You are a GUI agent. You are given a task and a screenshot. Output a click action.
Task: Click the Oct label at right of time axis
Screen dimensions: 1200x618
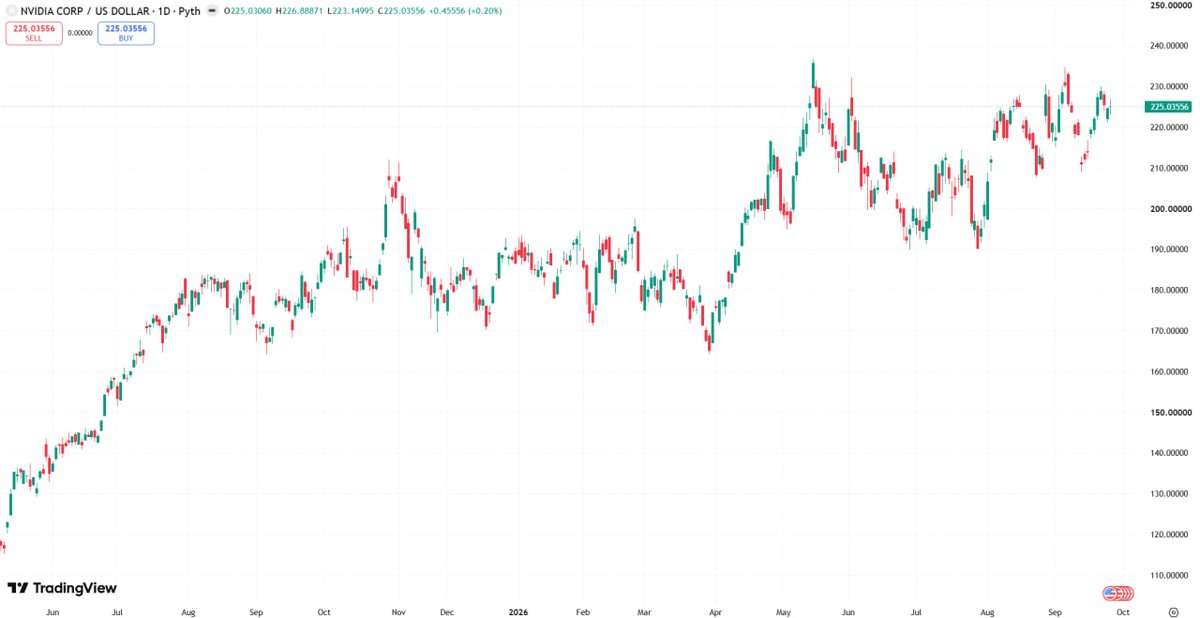[1123, 610]
